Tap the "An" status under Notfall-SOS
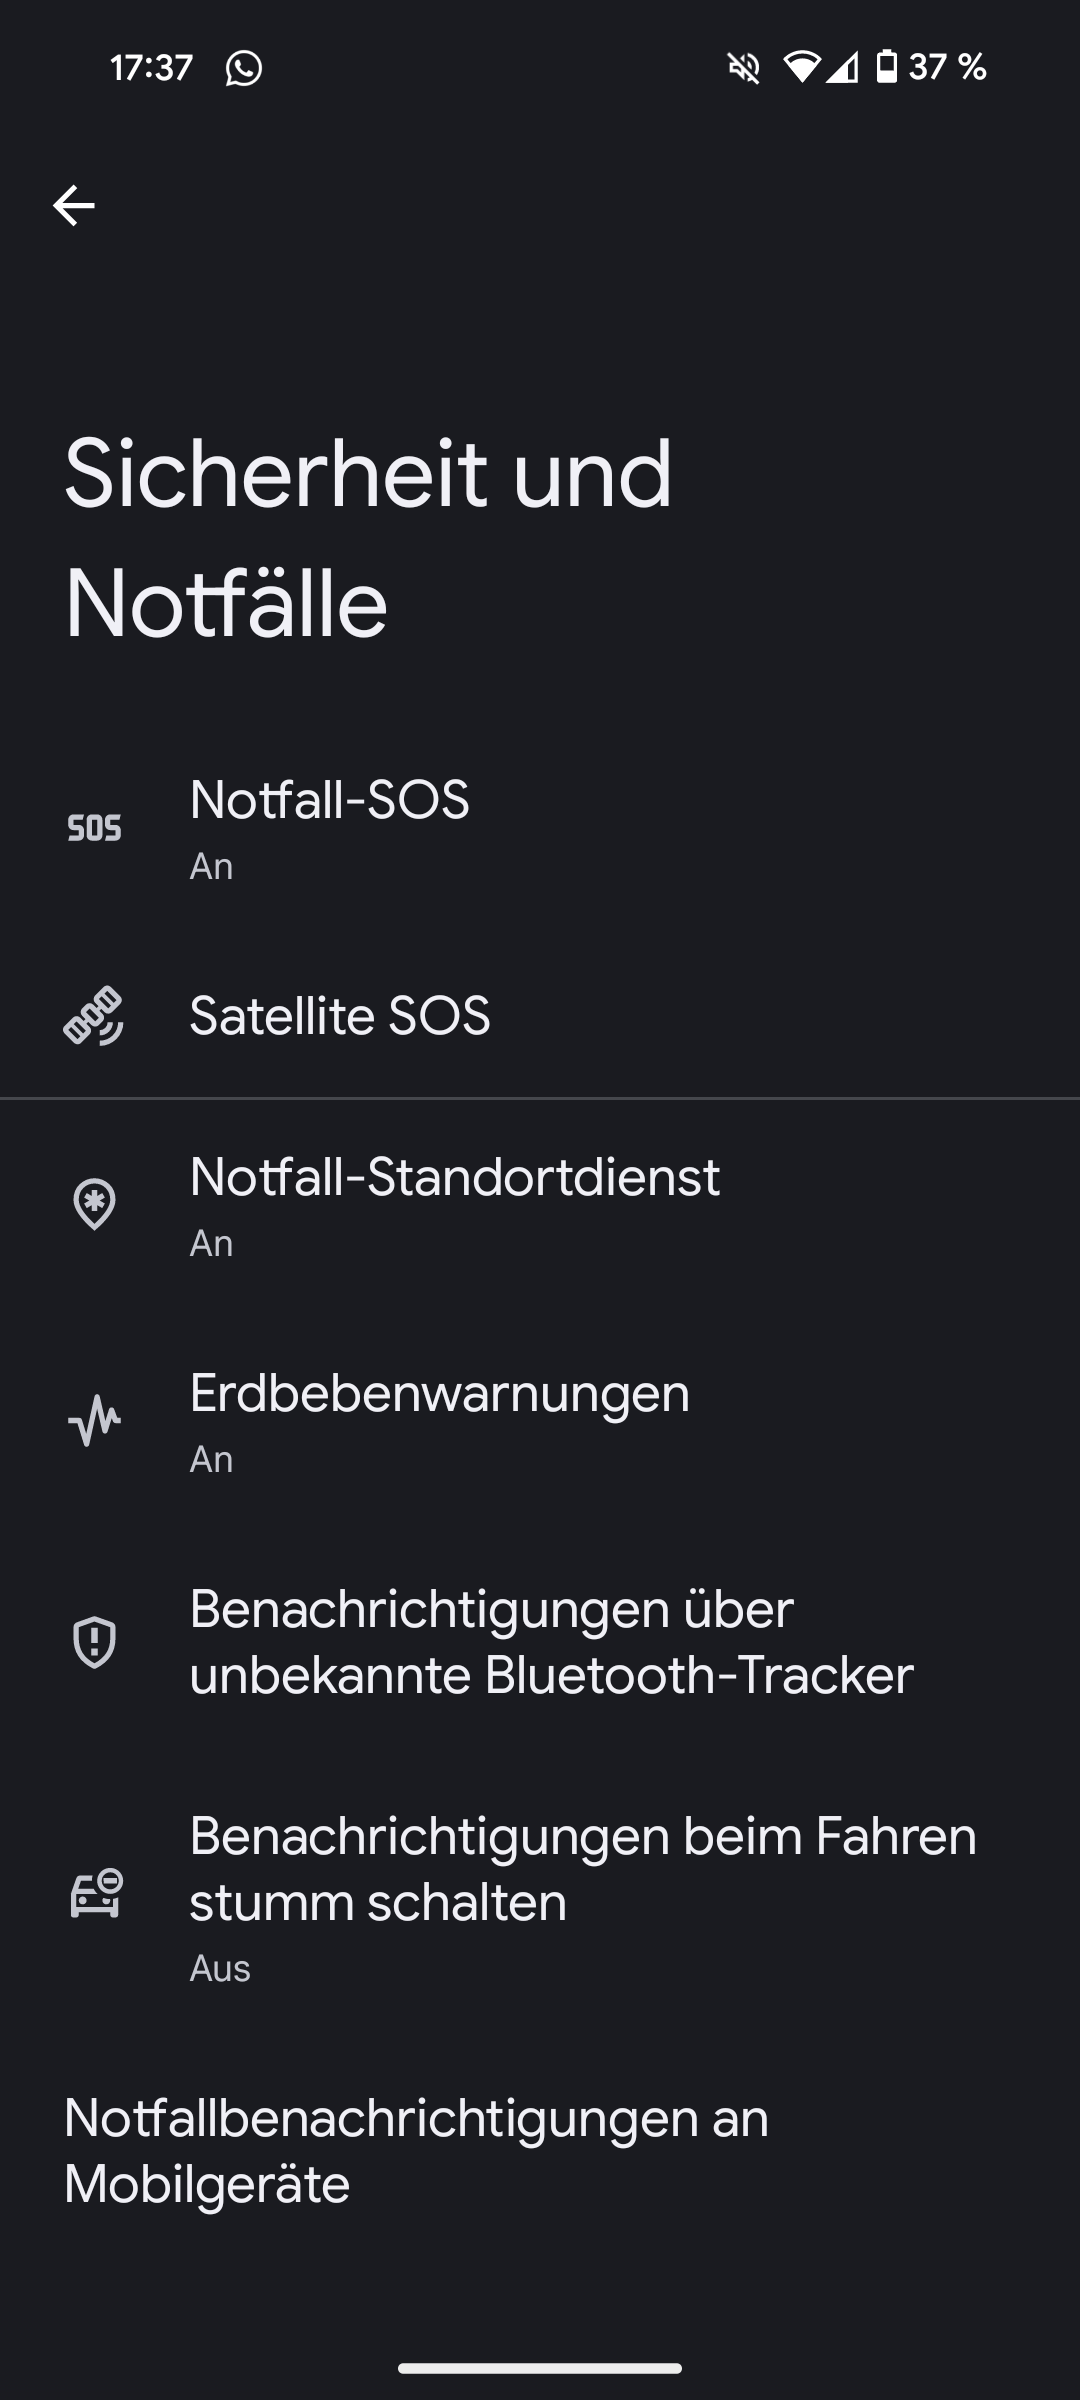 click(212, 867)
